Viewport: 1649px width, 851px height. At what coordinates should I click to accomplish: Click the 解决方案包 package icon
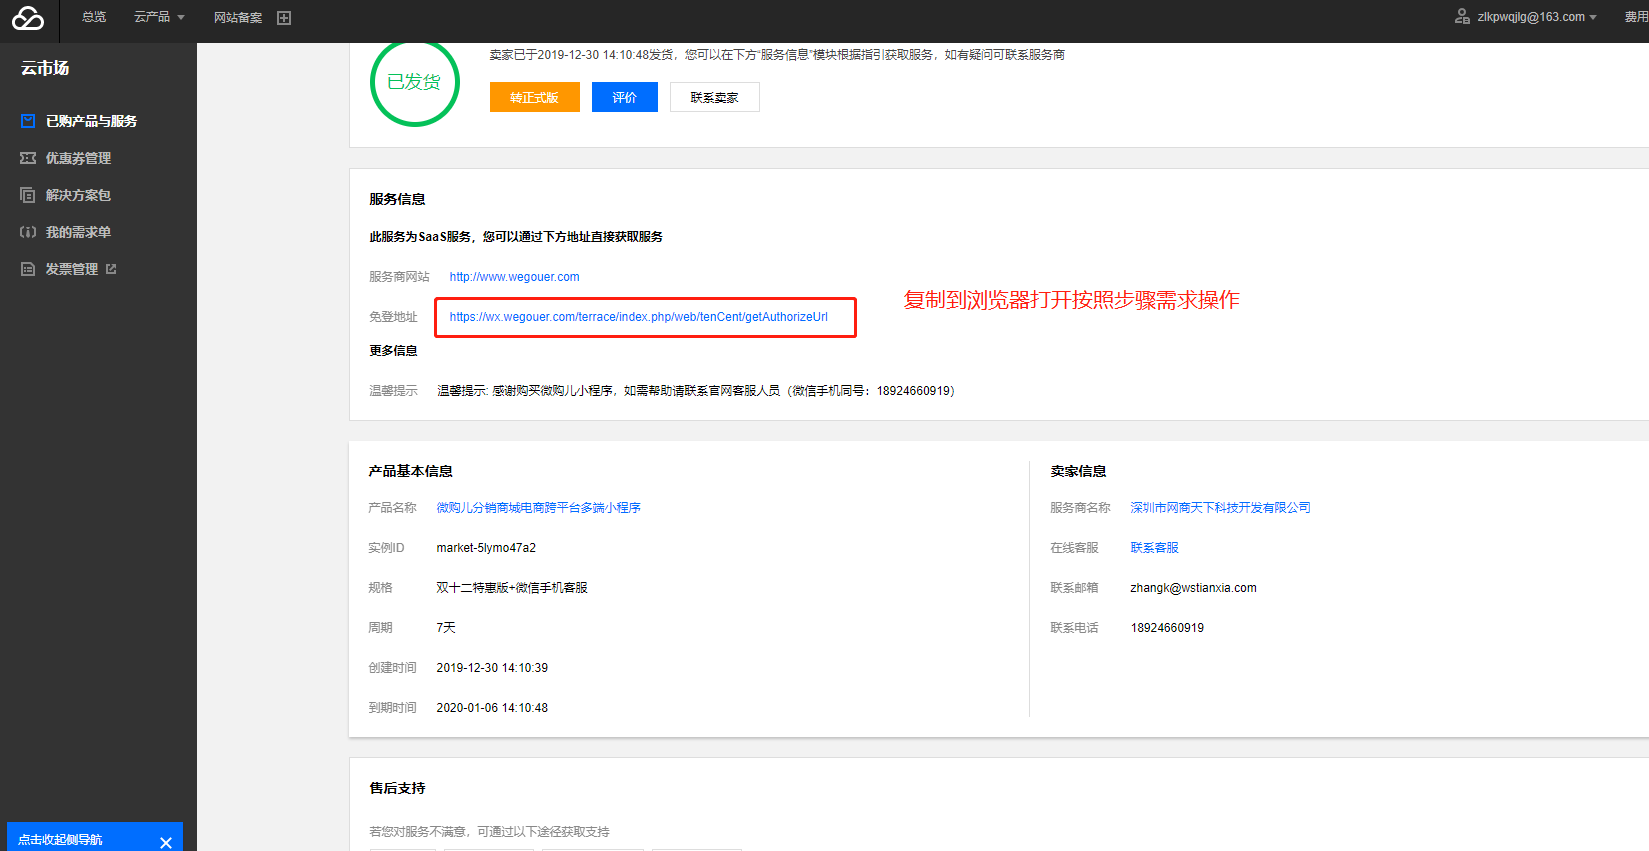tap(28, 195)
